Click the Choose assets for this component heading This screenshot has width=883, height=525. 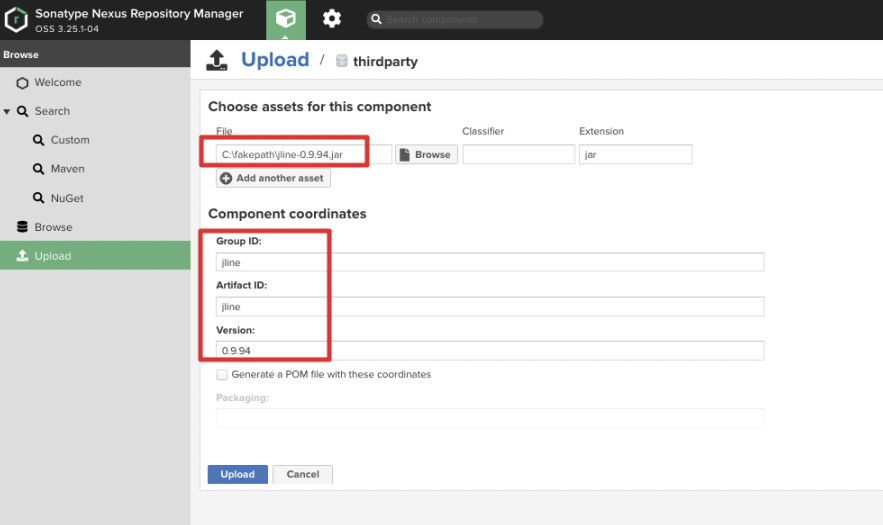pyautogui.click(x=319, y=107)
